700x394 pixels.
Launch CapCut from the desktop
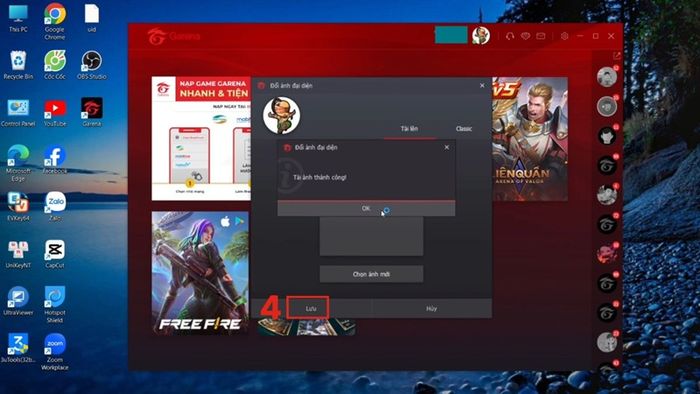click(54, 254)
